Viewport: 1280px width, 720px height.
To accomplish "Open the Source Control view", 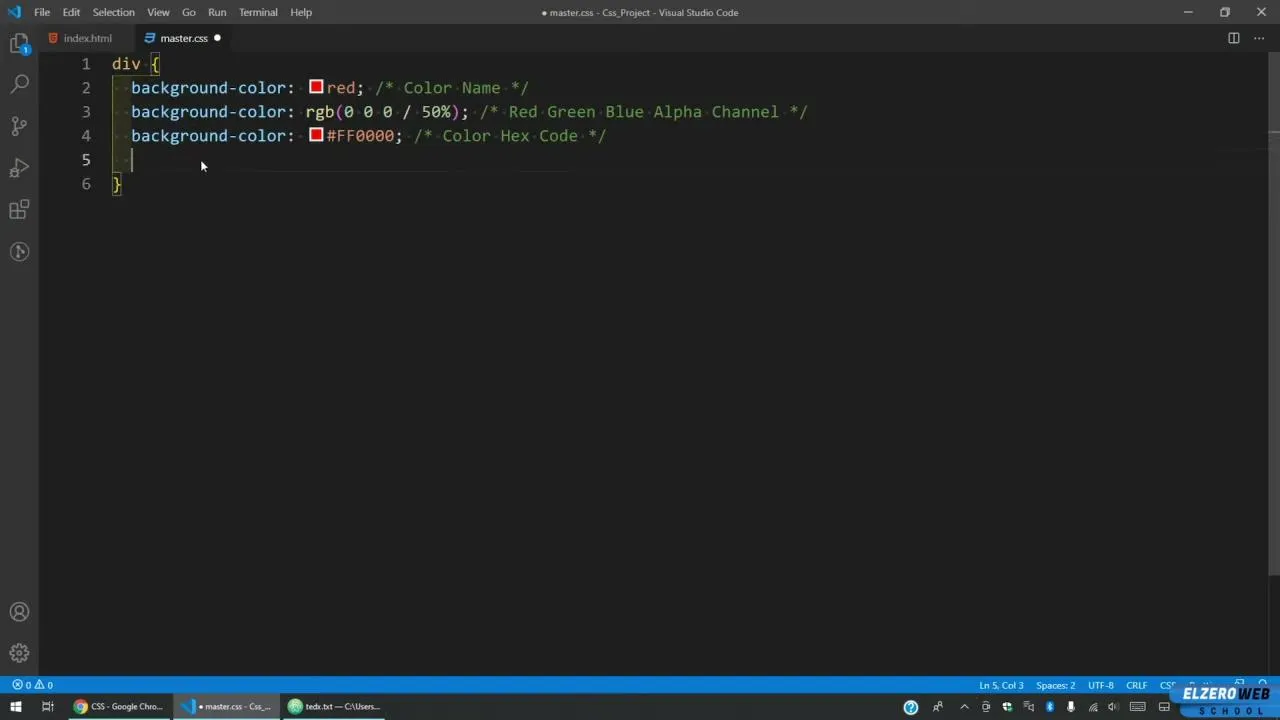I will pos(19,127).
